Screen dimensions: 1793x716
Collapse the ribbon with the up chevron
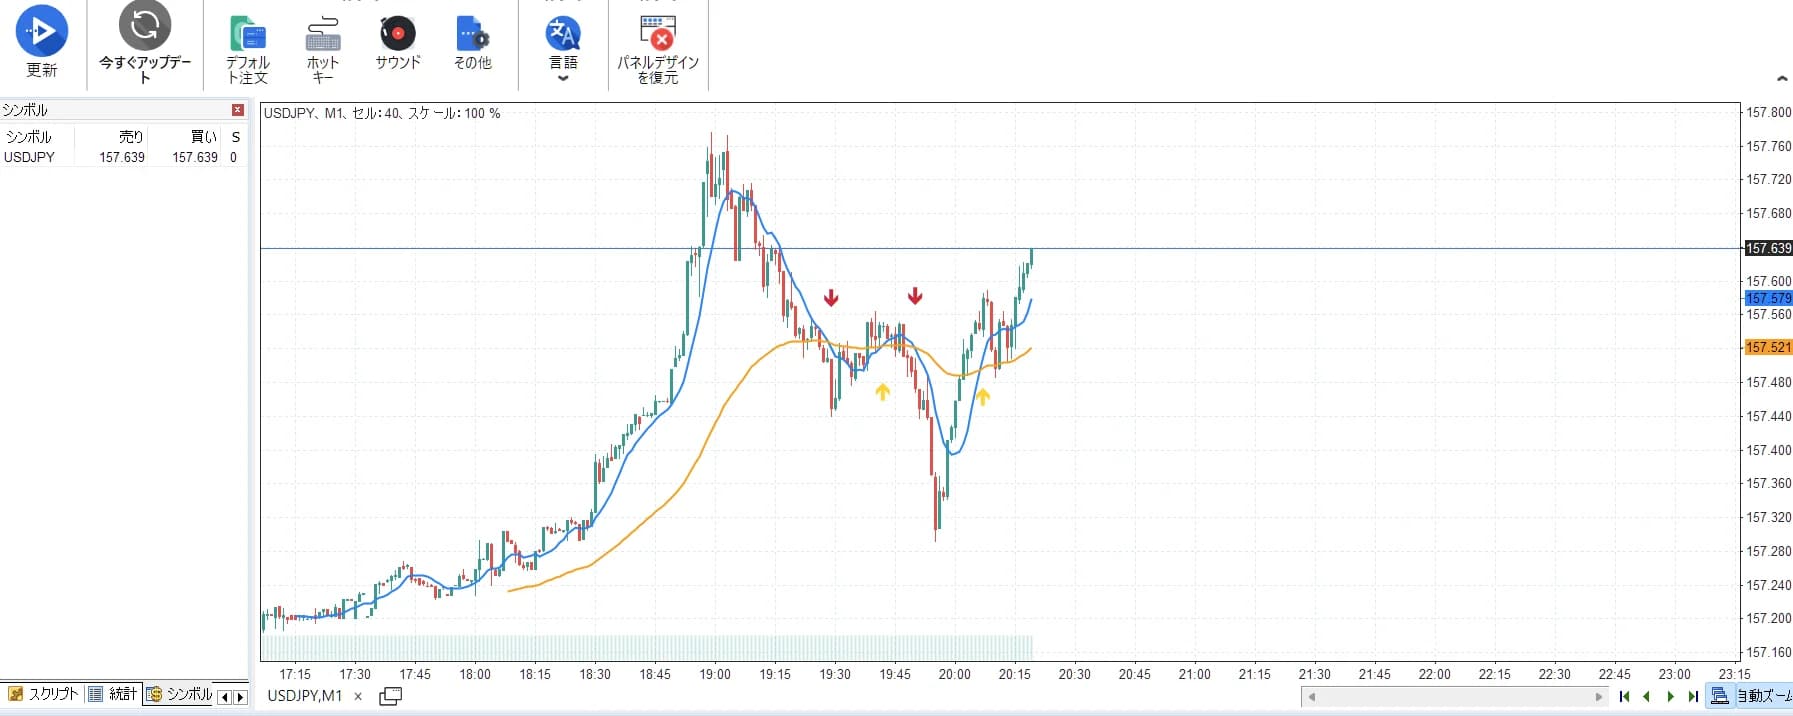point(1781,78)
